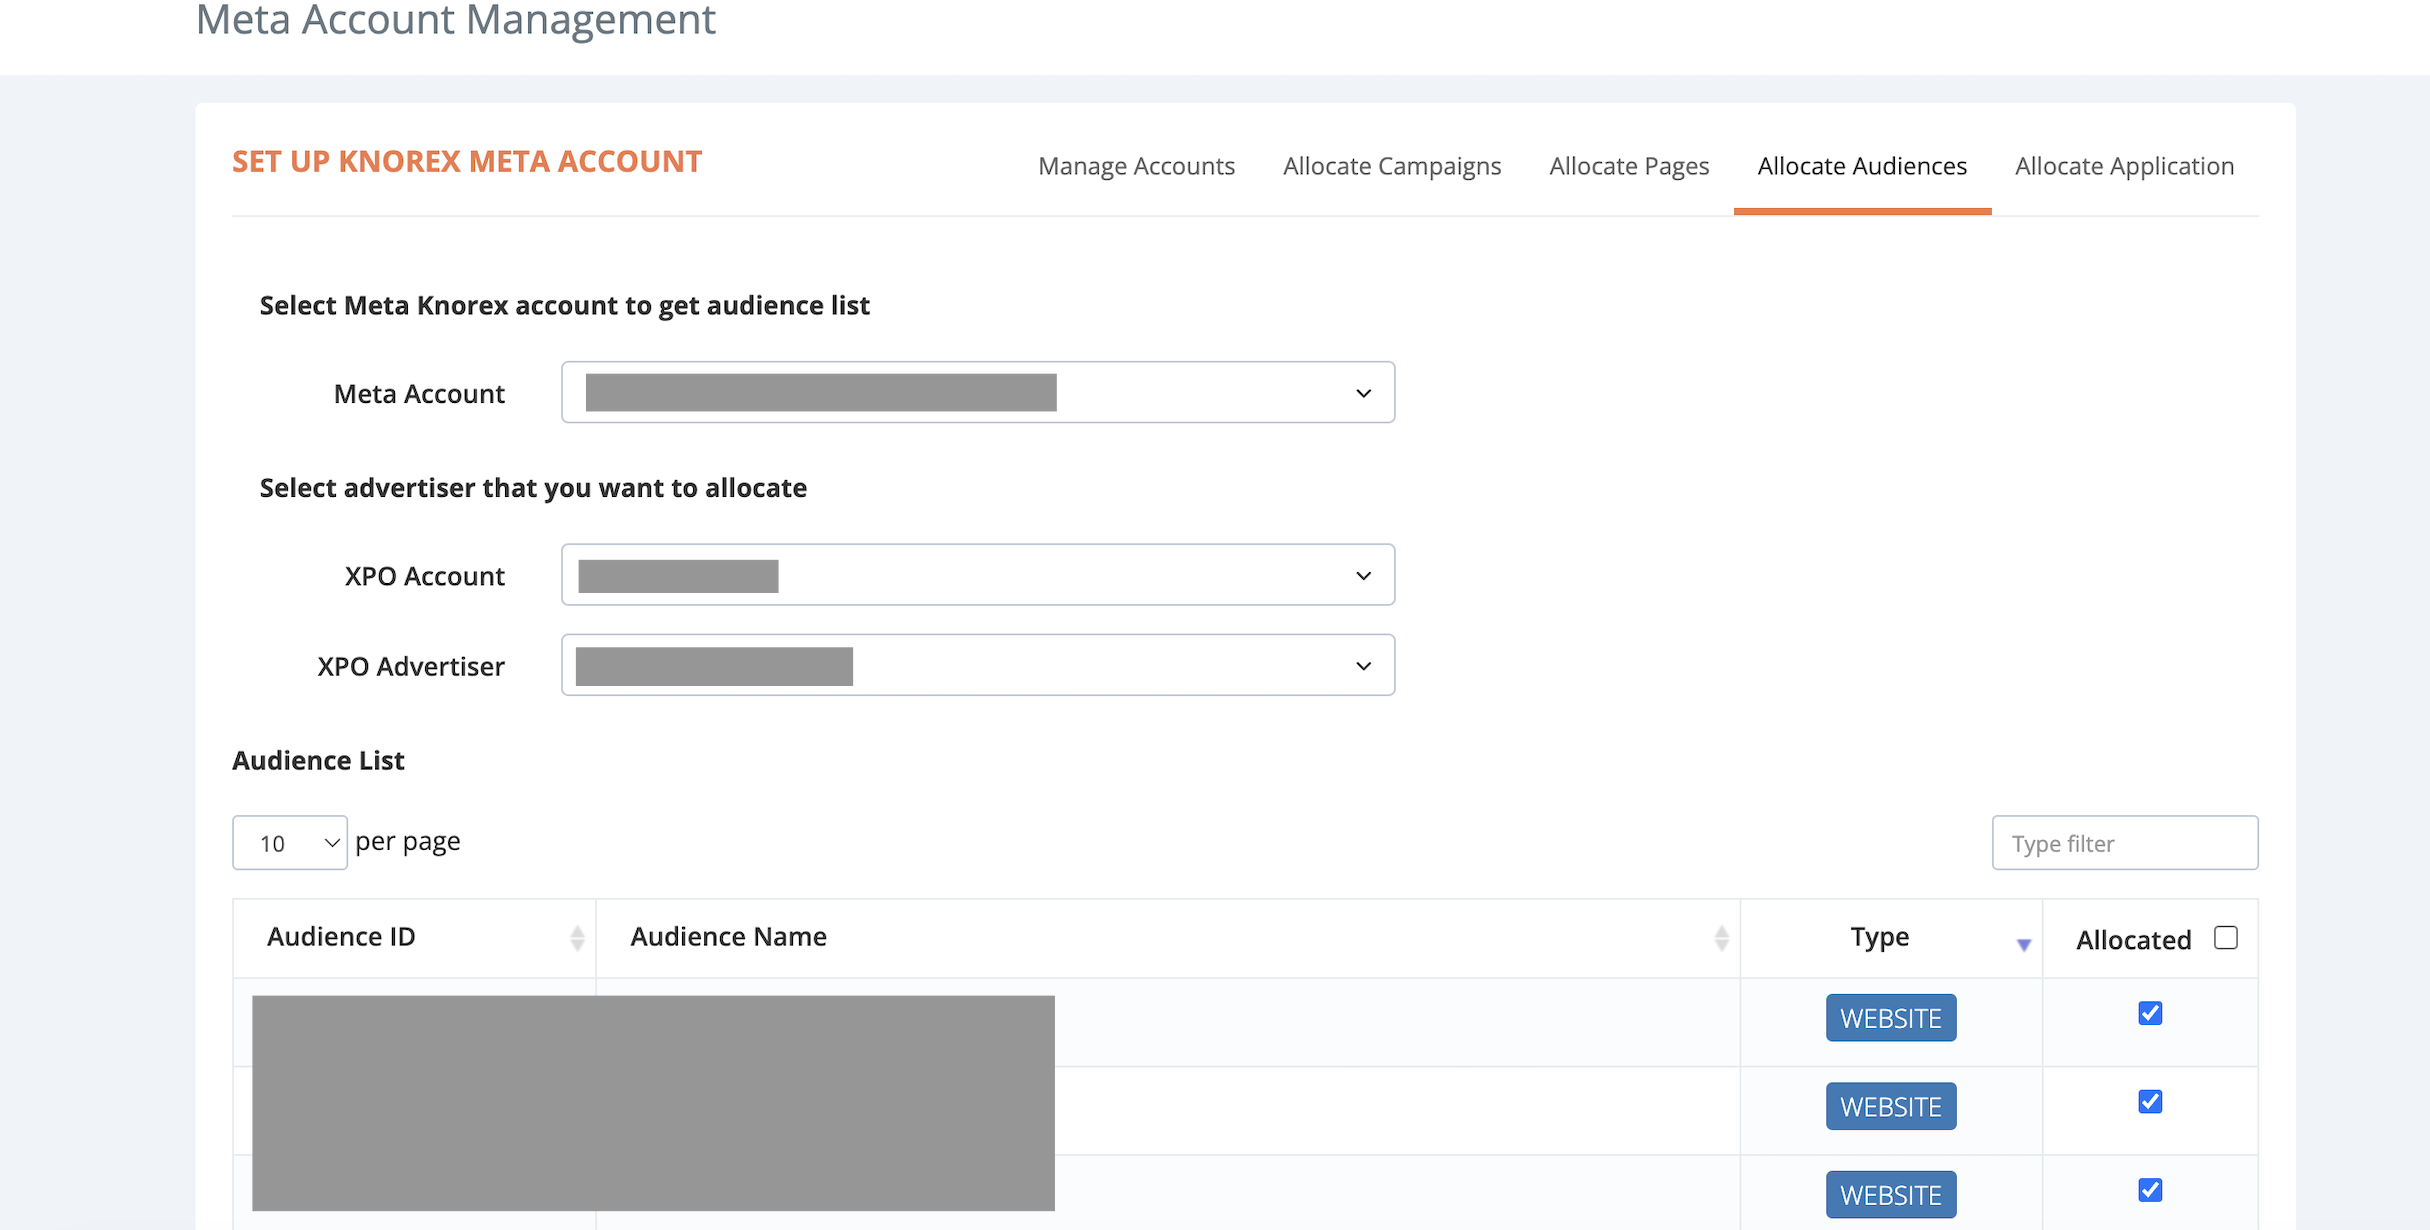Click the Allocated column header label
The image size is (2430, 1230).
2134,940
